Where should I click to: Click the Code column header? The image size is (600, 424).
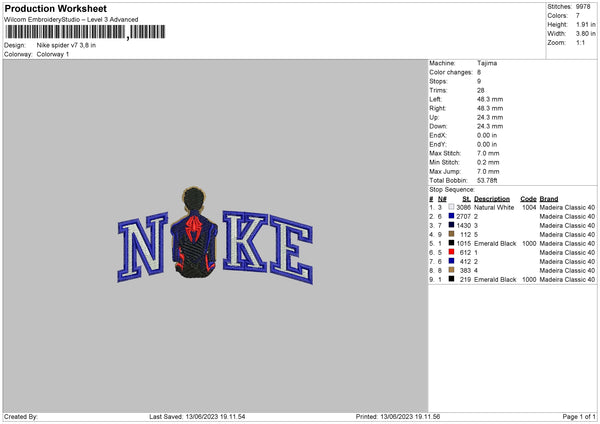click(x=528, y=199)
